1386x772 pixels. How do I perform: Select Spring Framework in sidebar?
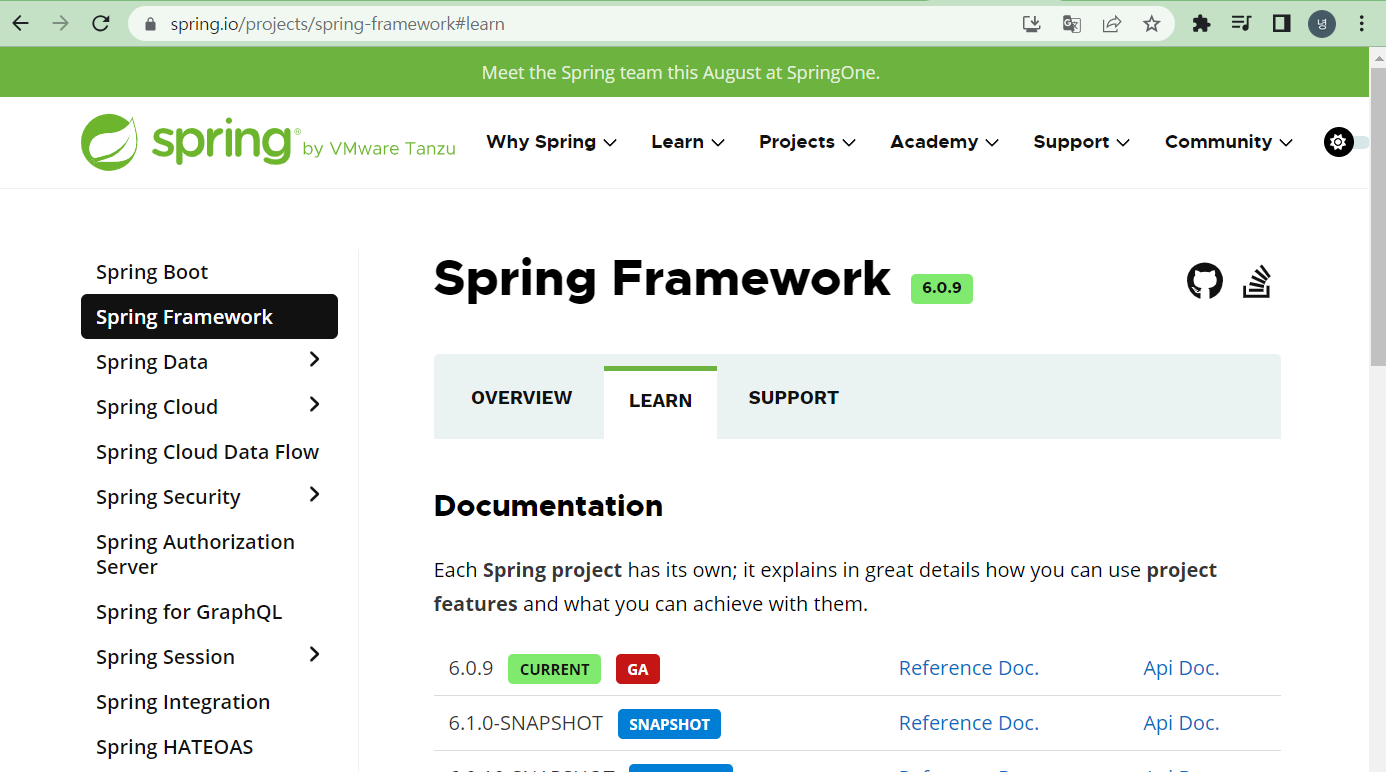pyautogui.click(x=209, y=317)
